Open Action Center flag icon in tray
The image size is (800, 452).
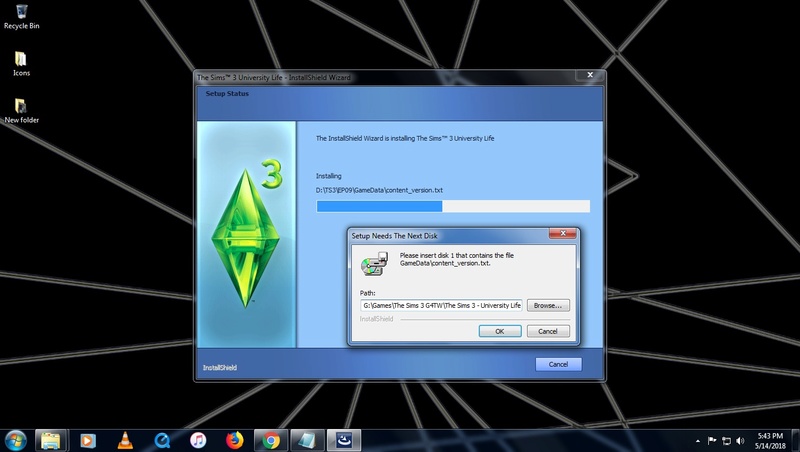(x=712, y=441)
